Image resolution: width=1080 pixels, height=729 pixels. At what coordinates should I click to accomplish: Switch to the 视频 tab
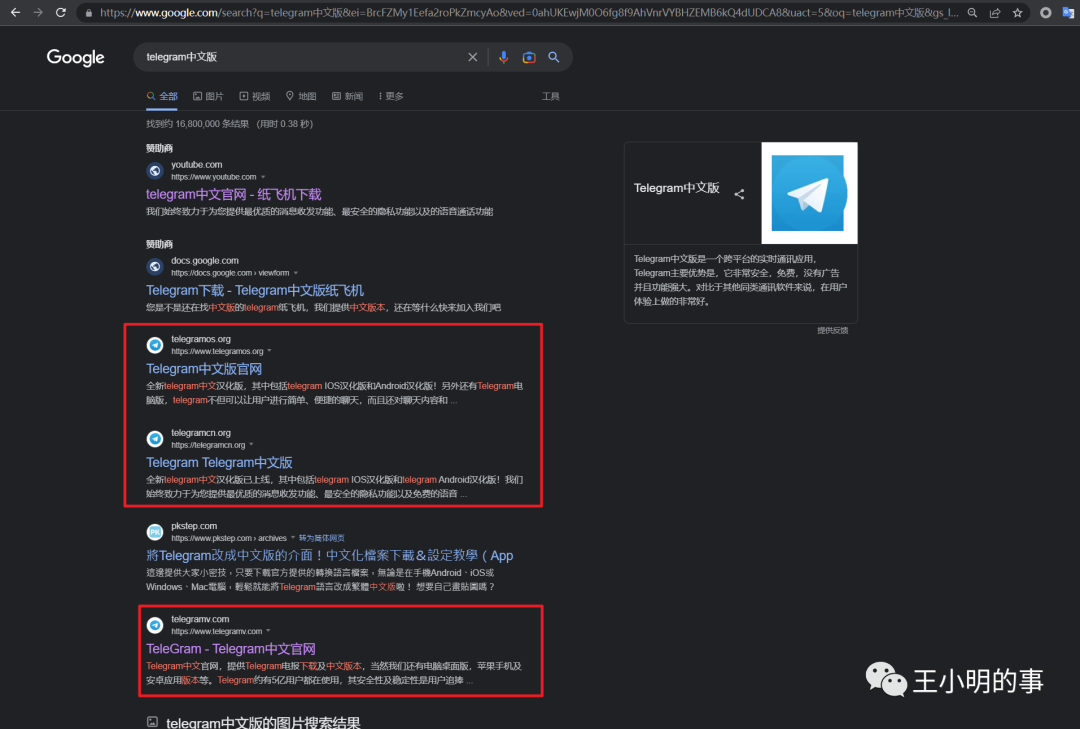click(254, 96)
